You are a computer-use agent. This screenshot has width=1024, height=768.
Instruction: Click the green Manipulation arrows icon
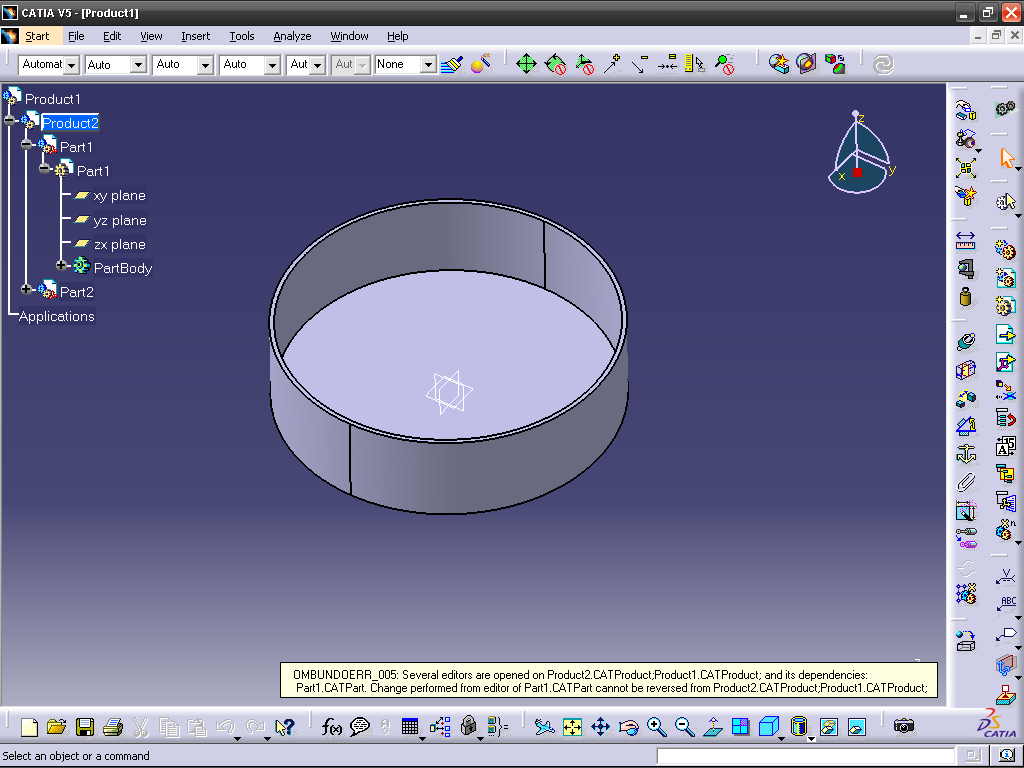pyautogui.click(x=526, y=64)
